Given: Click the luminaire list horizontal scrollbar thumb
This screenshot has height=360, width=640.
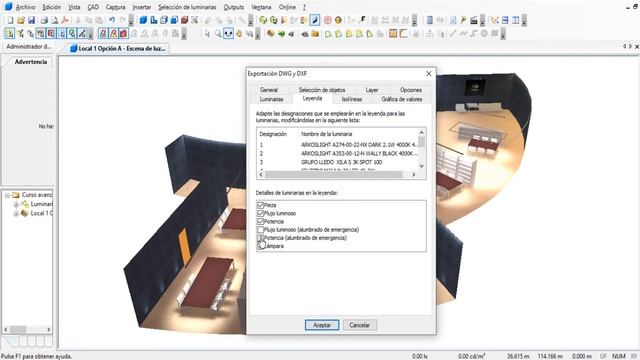Looking at the screenshot, I should point(334,174).
